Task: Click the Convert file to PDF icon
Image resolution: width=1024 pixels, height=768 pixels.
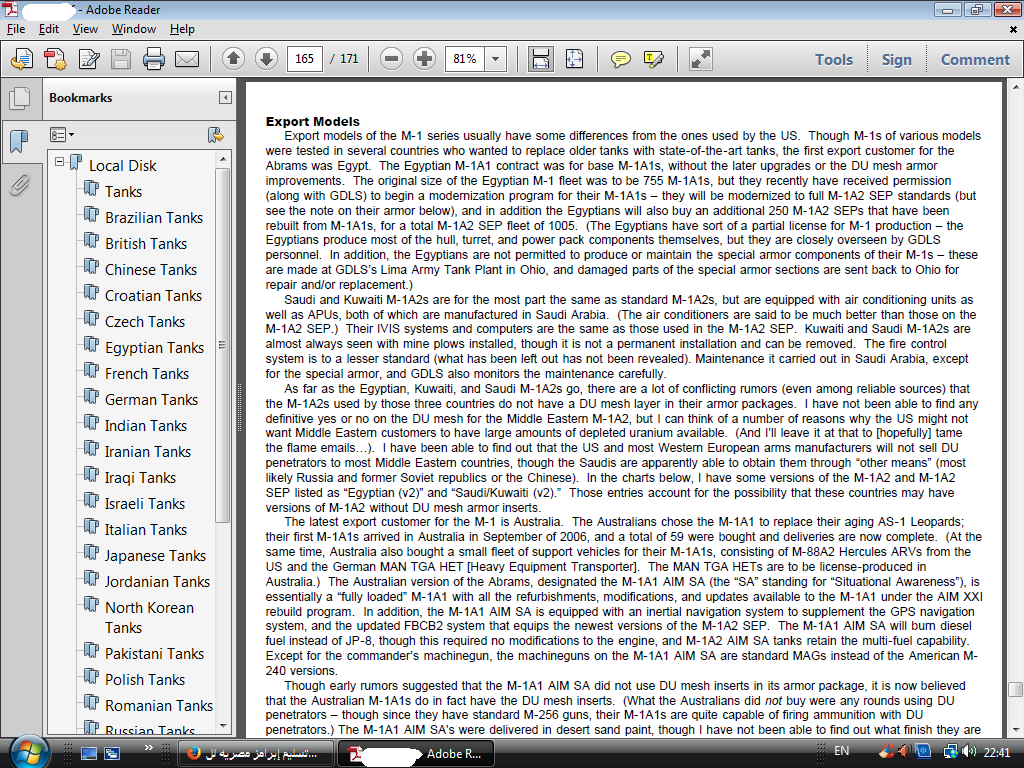Action: [x=55, y=59]
